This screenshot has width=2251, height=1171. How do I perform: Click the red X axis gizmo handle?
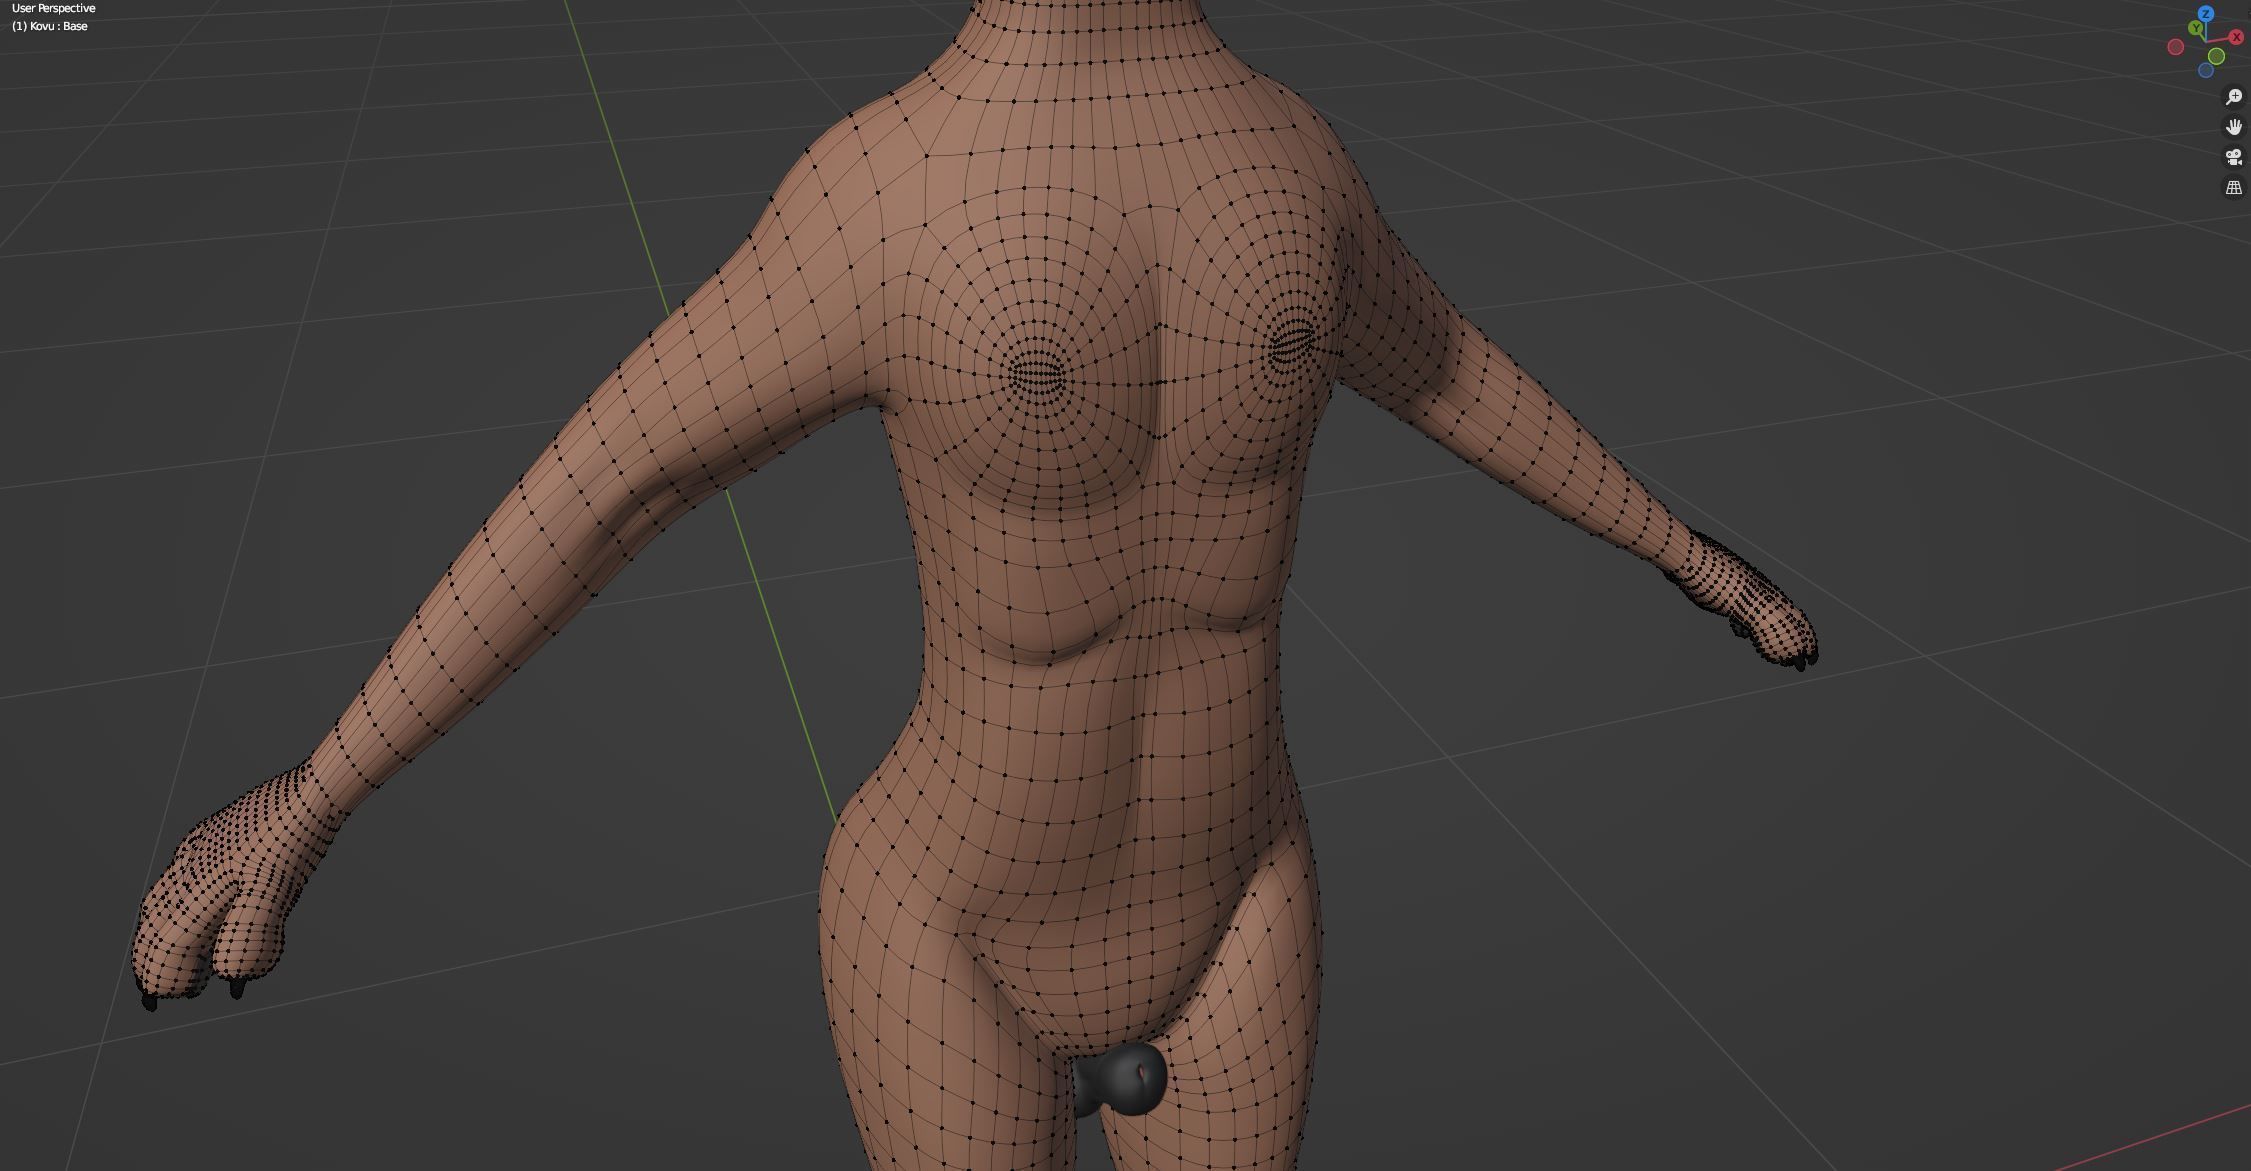click(x=2236, y=37)
